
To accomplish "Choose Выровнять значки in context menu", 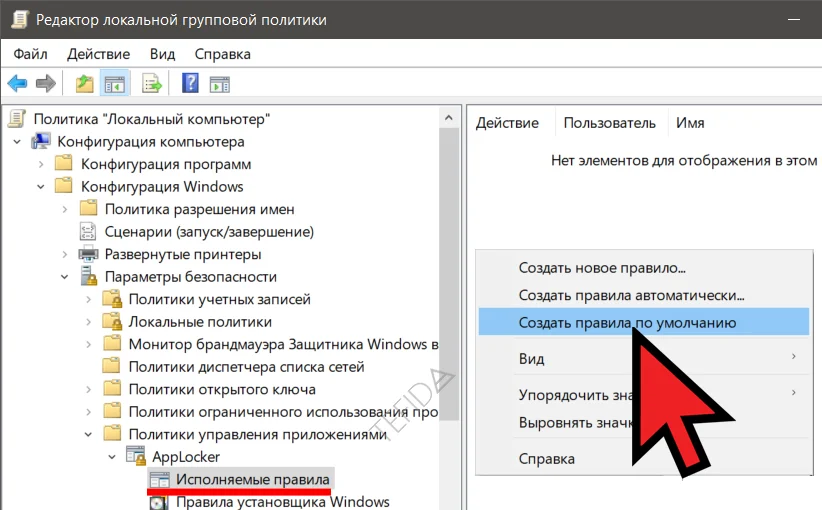I will pos(644,422).
